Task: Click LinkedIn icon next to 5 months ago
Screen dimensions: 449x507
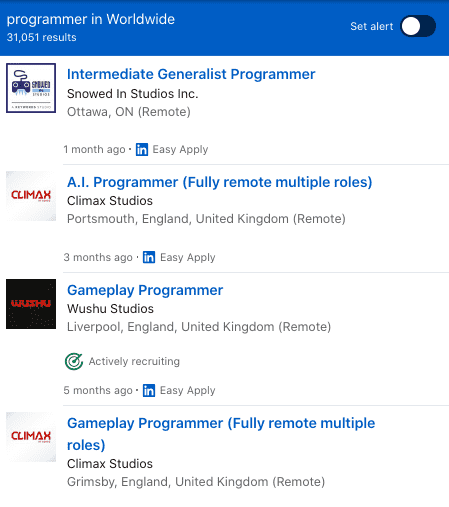Action: click(149, 390)
